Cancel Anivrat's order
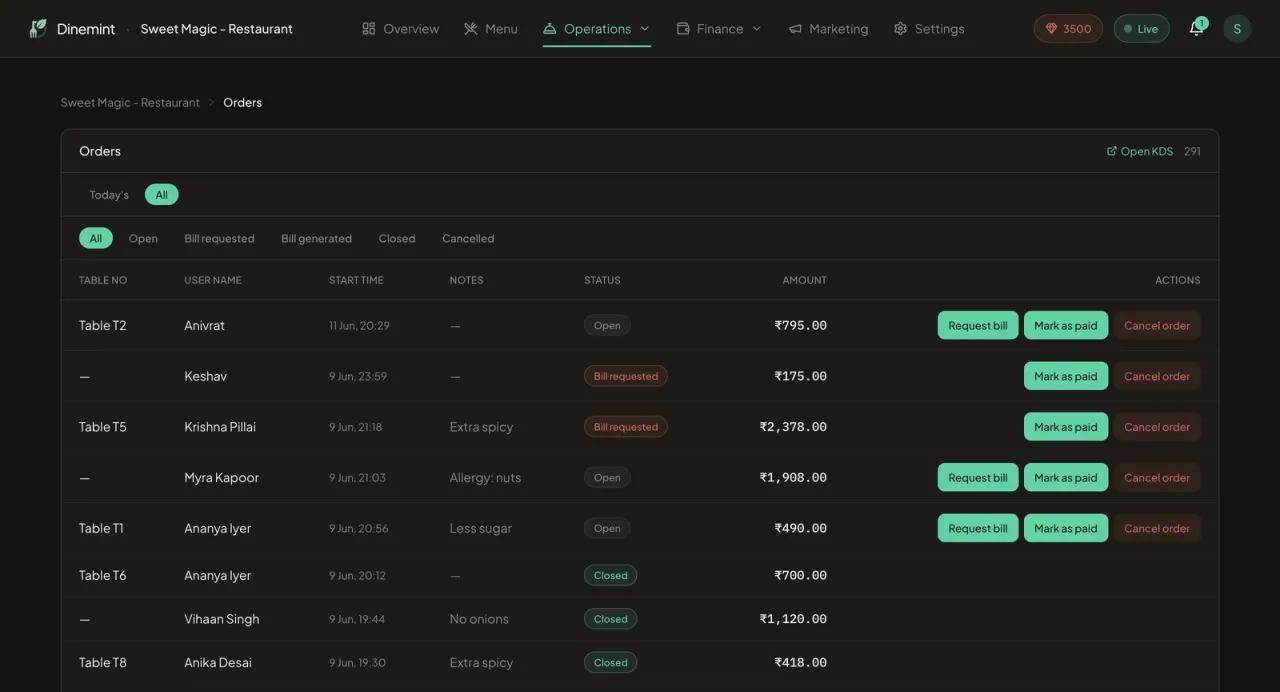The width and height of the screenshot is (1280, 692). (1157, 325)
